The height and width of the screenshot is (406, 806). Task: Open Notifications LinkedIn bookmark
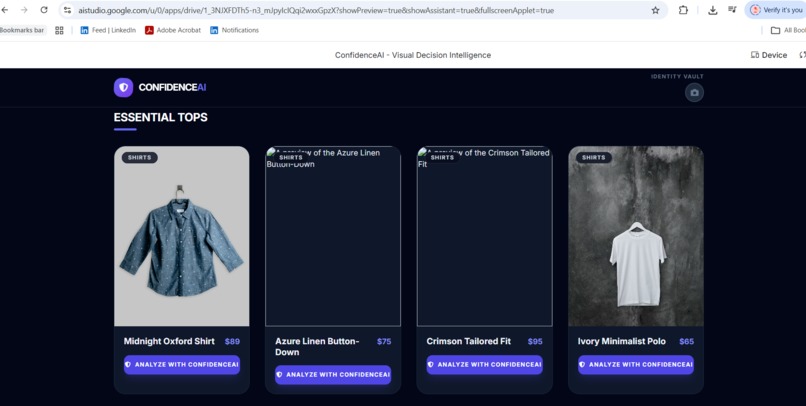234,30
